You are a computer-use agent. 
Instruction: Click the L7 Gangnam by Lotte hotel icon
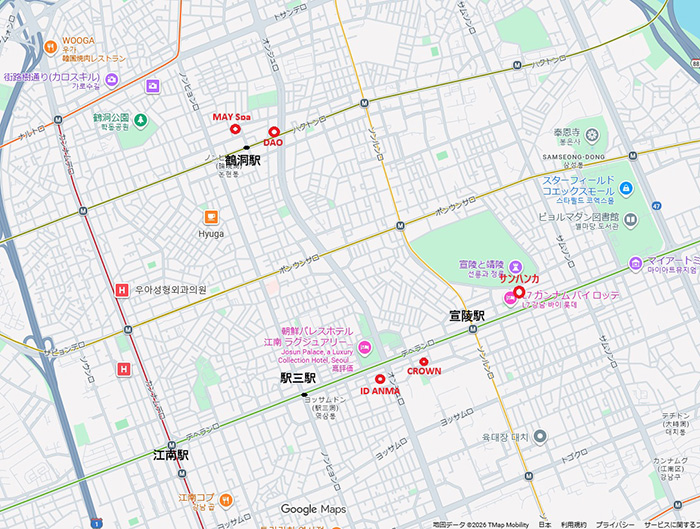pyautogui.click(x=509, y=298)
